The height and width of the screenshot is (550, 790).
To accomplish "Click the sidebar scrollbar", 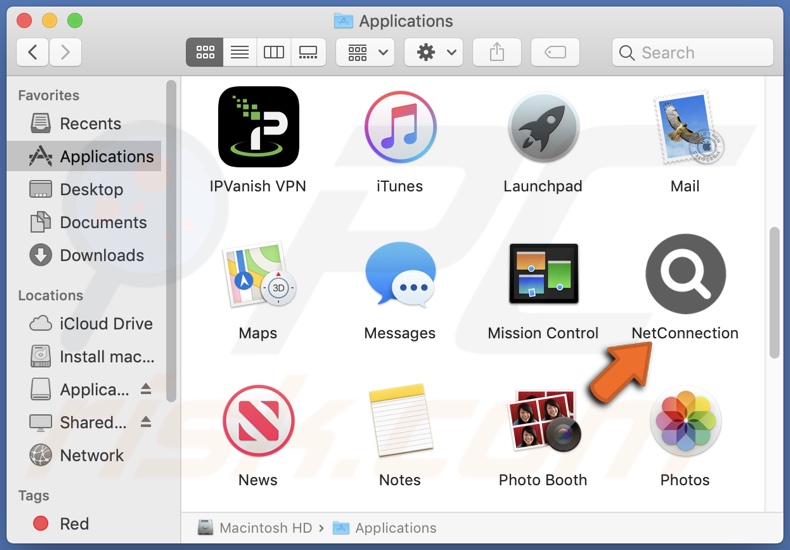I will (x=171, y=241).
